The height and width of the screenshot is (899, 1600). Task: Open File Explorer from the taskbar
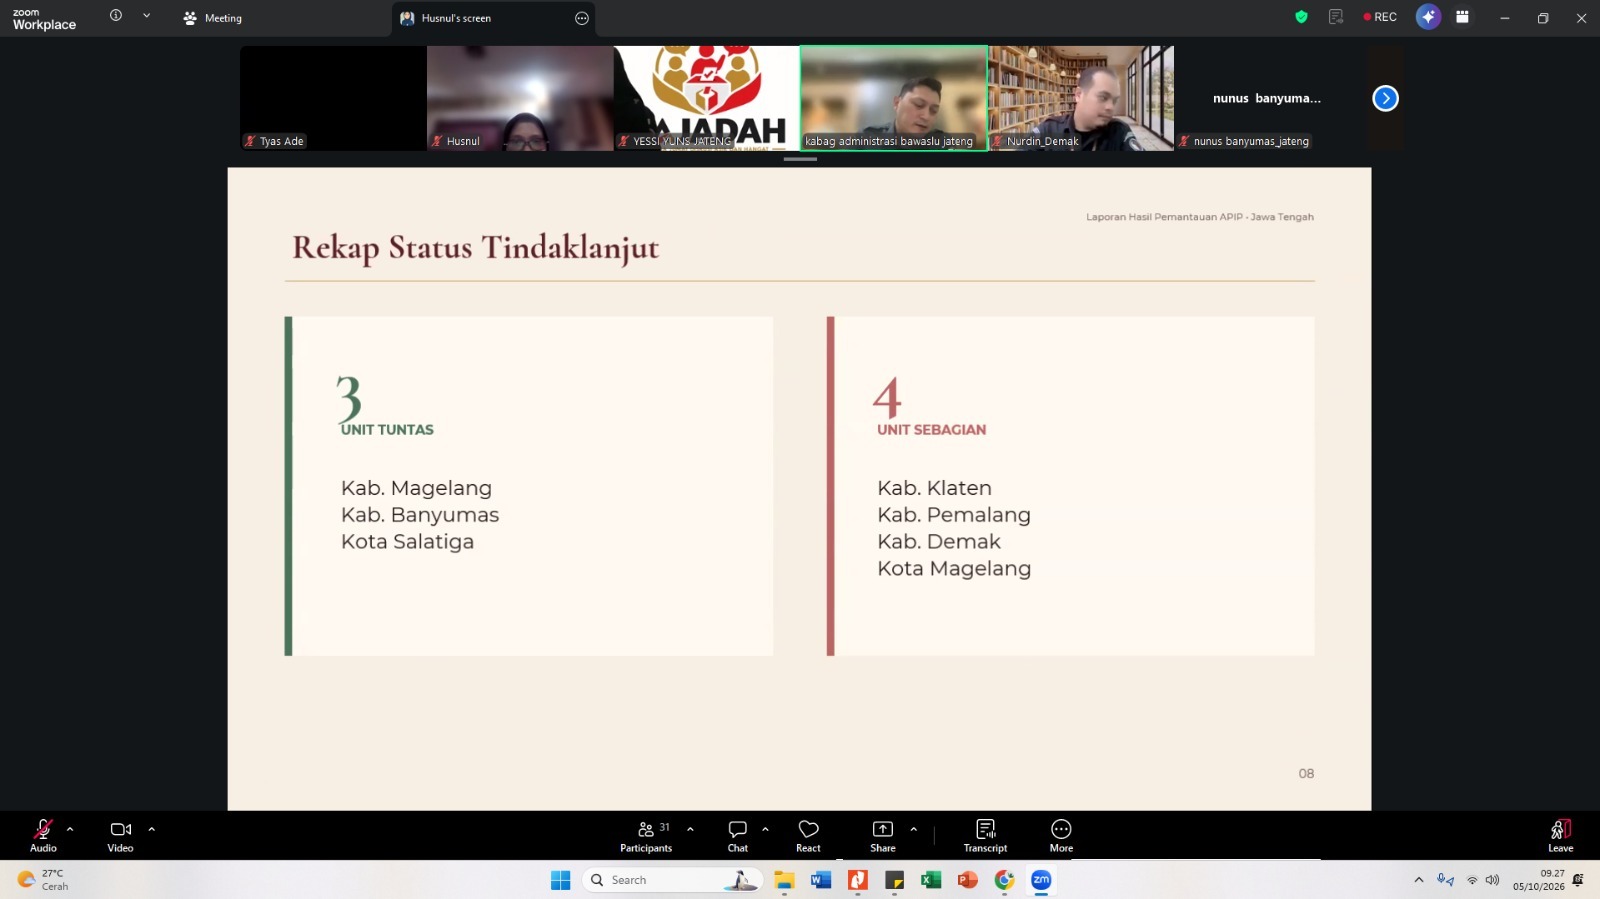pos(784,880)
